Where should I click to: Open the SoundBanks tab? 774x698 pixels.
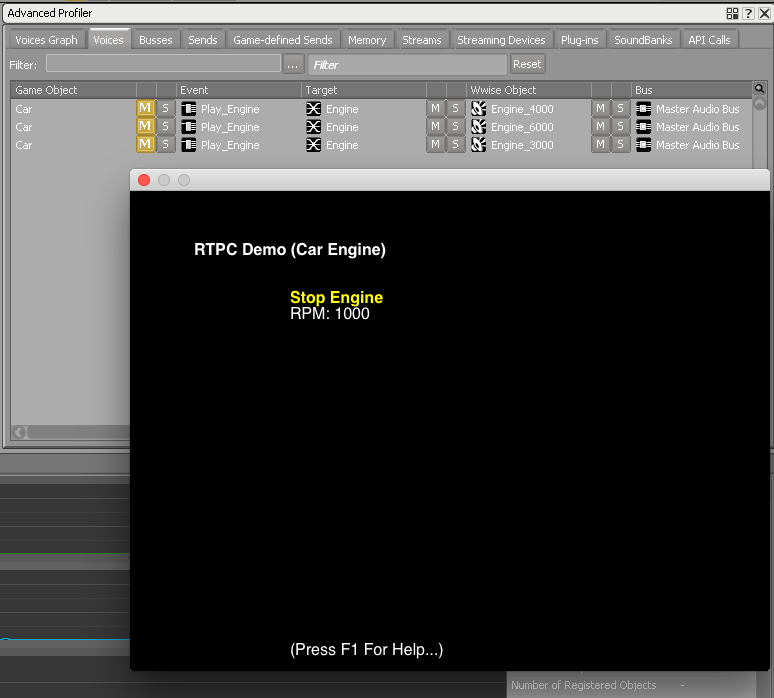pos(643,40)
